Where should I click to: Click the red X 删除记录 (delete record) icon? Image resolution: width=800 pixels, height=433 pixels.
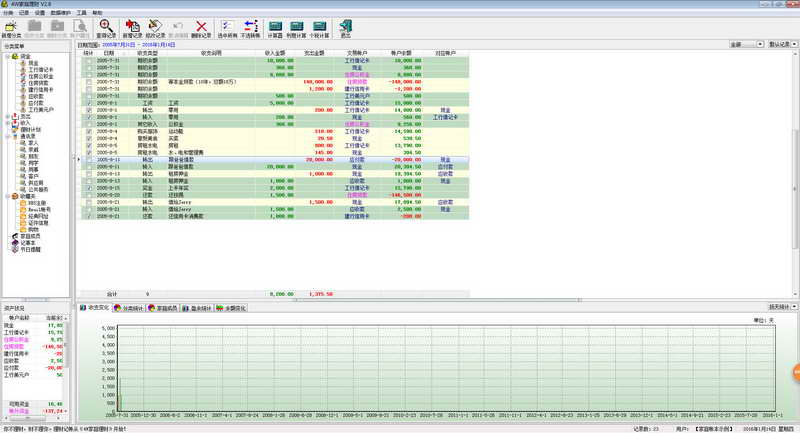pyautogui.click(x=202, y=27)
